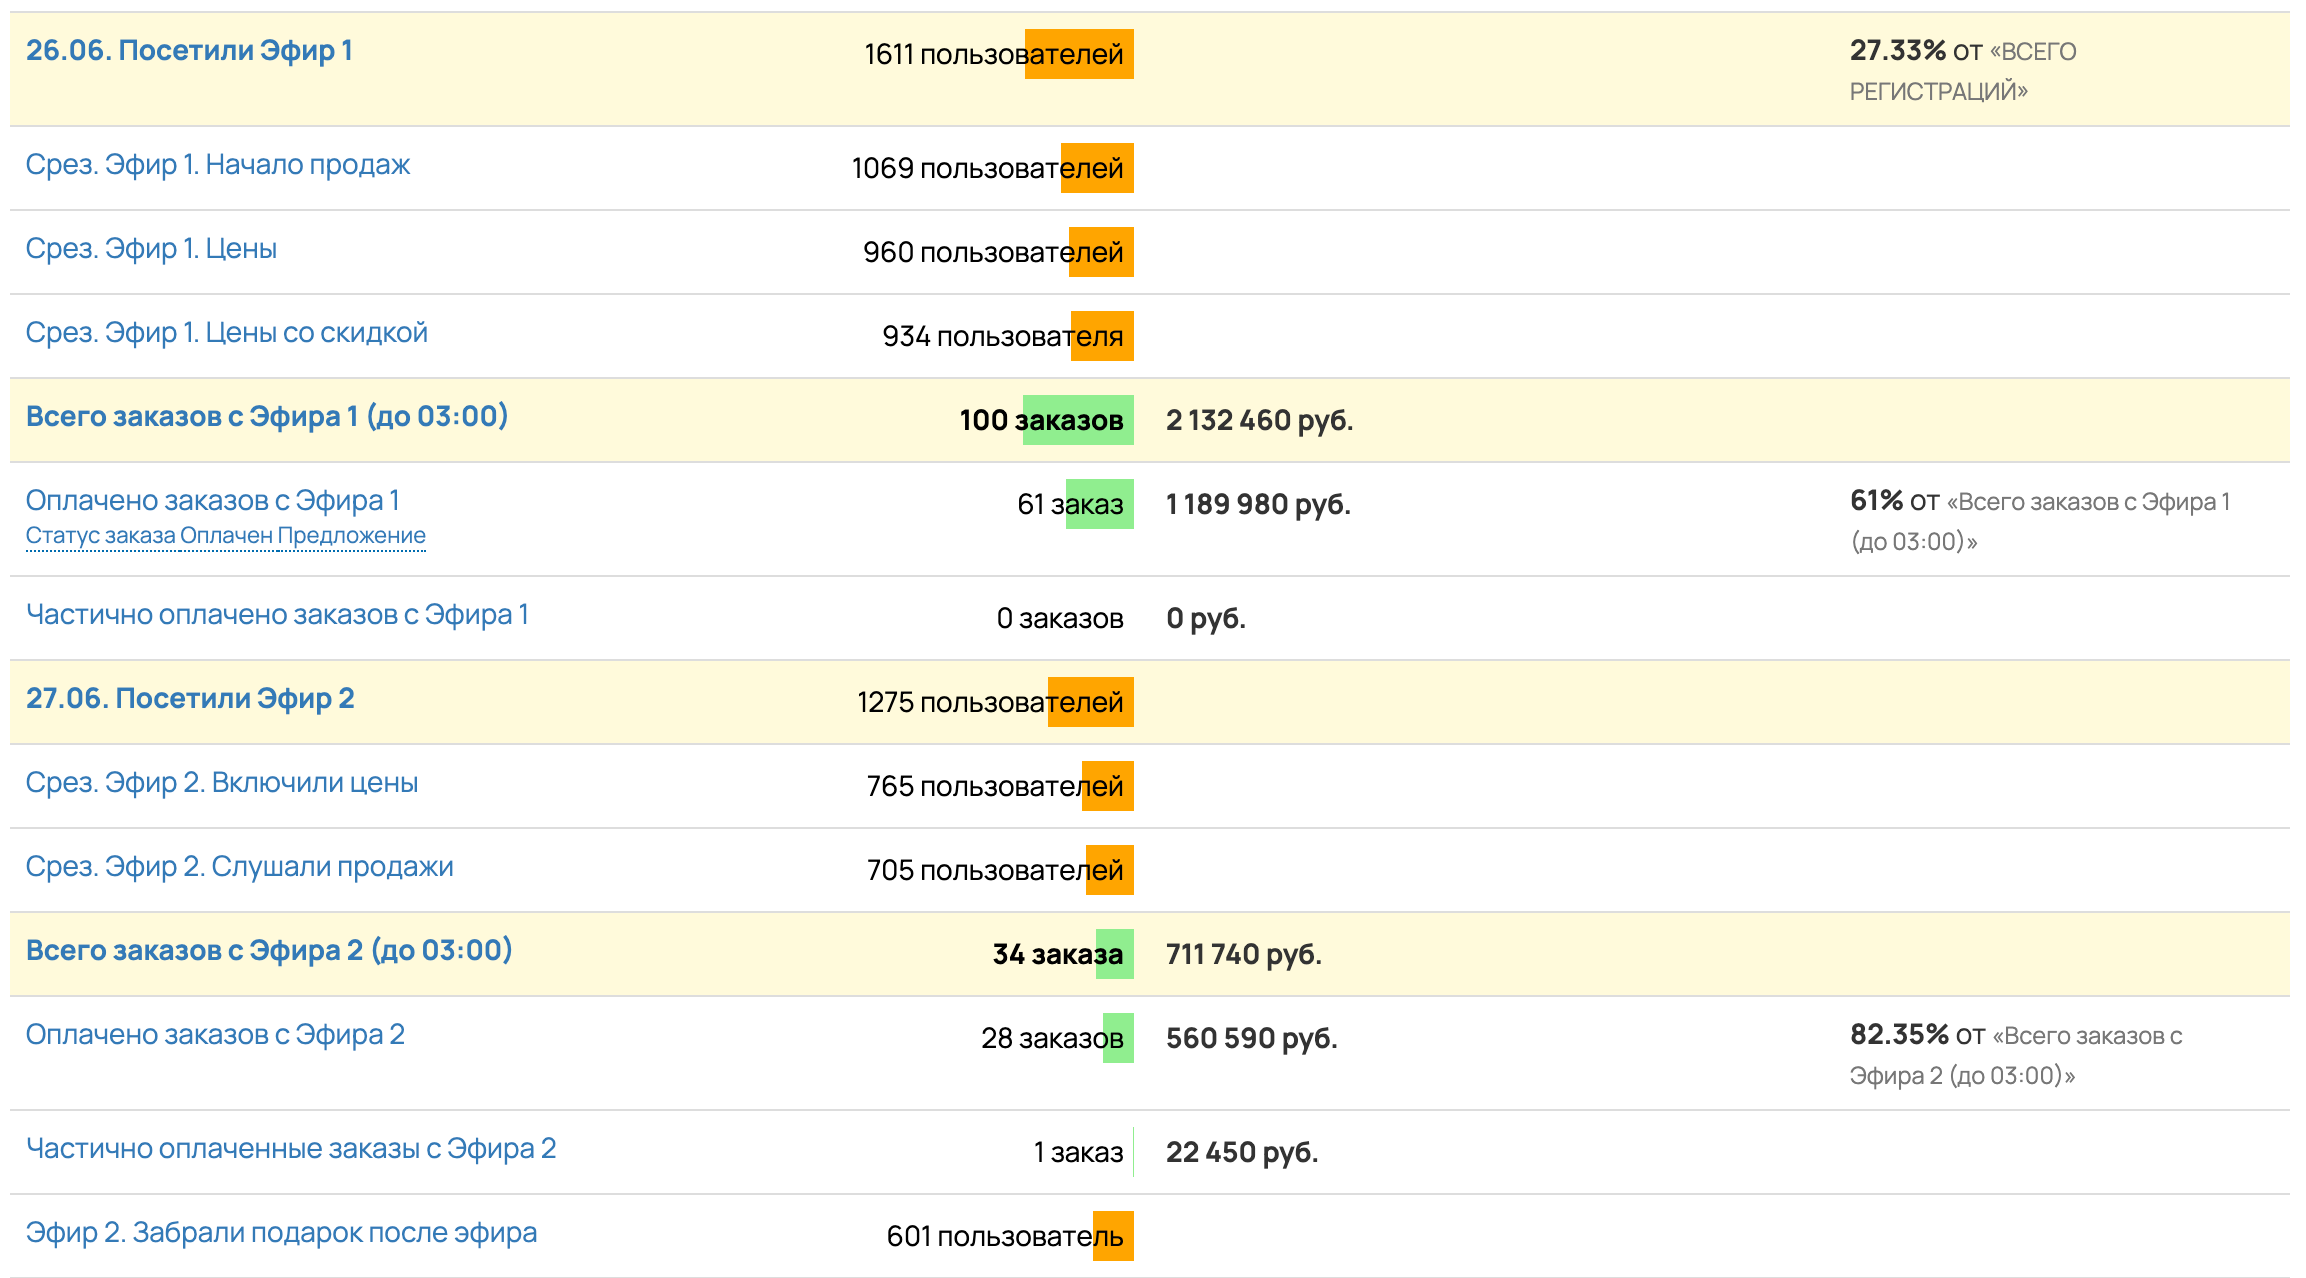Click the '1275 пользователей' count value
2306x1278 pixels.
(989, 702)
